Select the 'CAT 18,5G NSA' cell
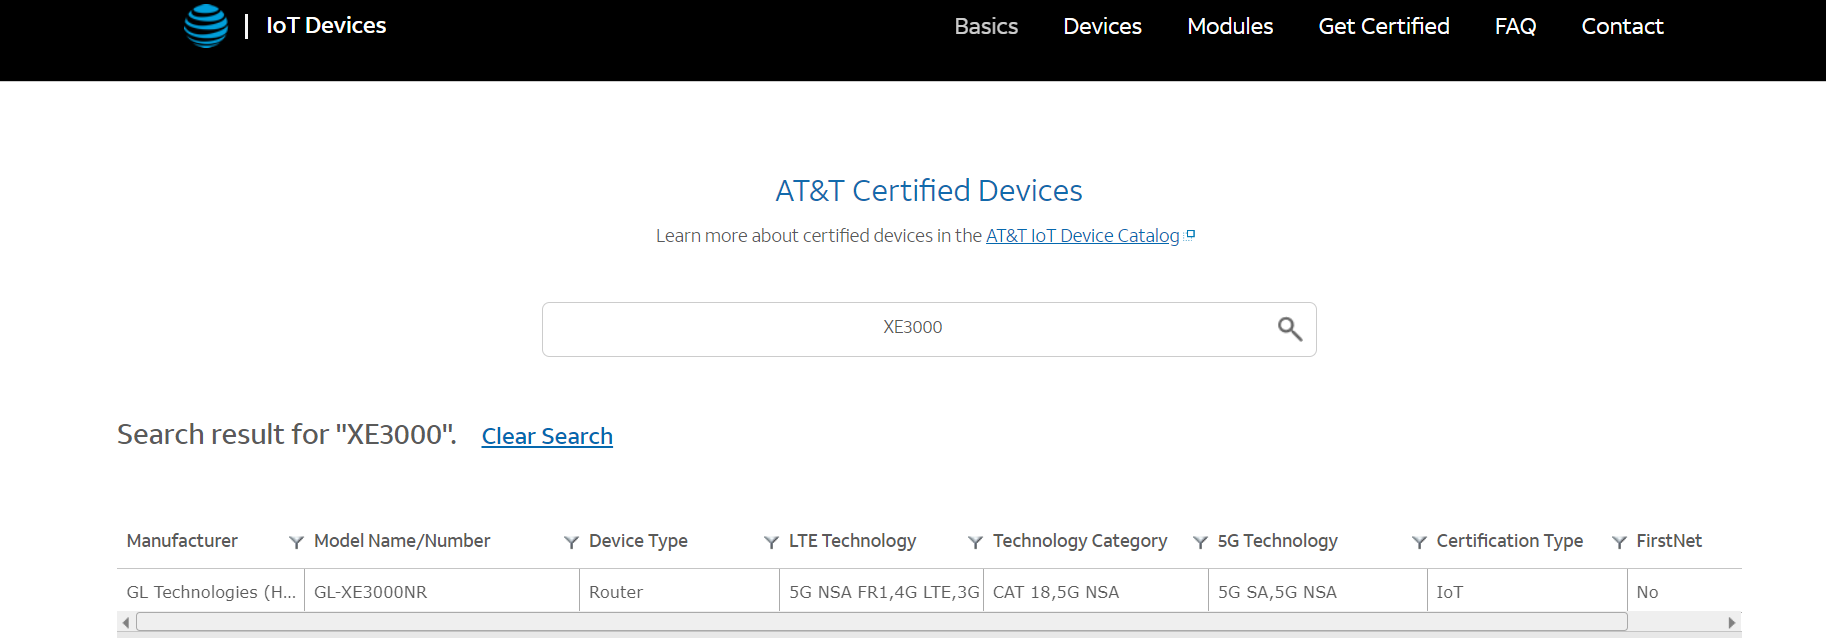 1096,591
